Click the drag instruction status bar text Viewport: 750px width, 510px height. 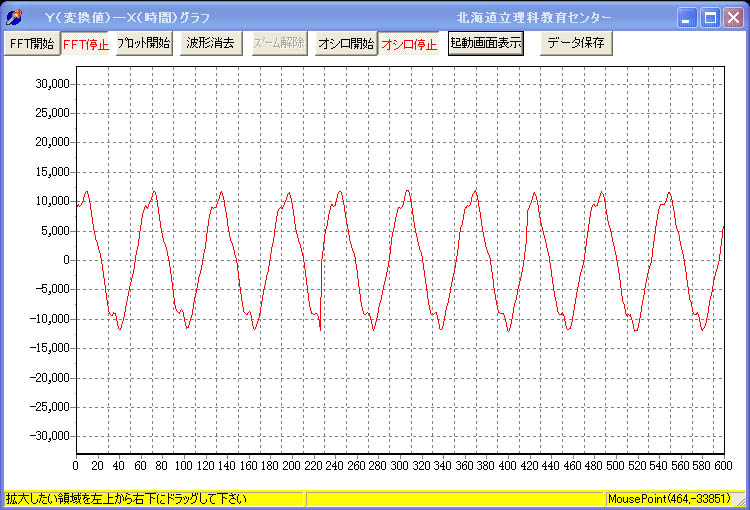(126, 499)
